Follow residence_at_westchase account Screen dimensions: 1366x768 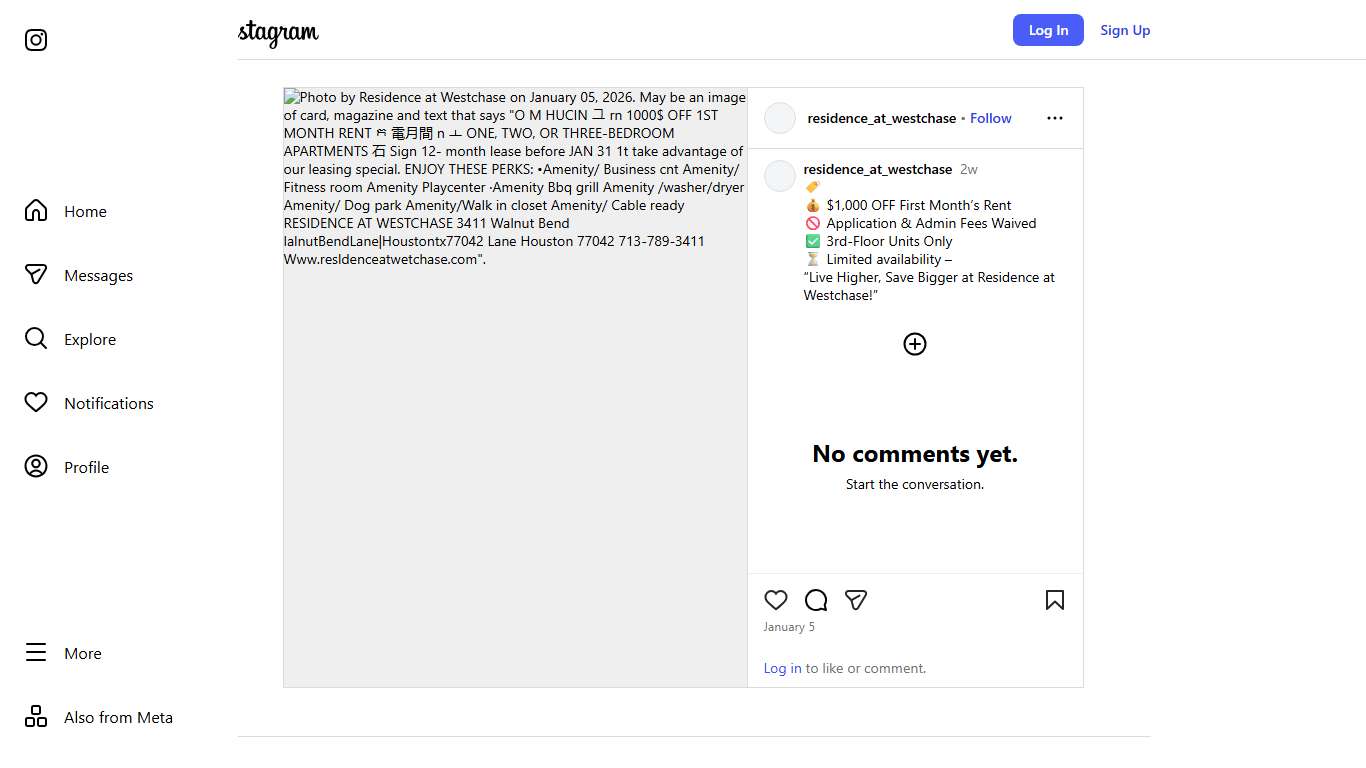[x=990, y=118]
